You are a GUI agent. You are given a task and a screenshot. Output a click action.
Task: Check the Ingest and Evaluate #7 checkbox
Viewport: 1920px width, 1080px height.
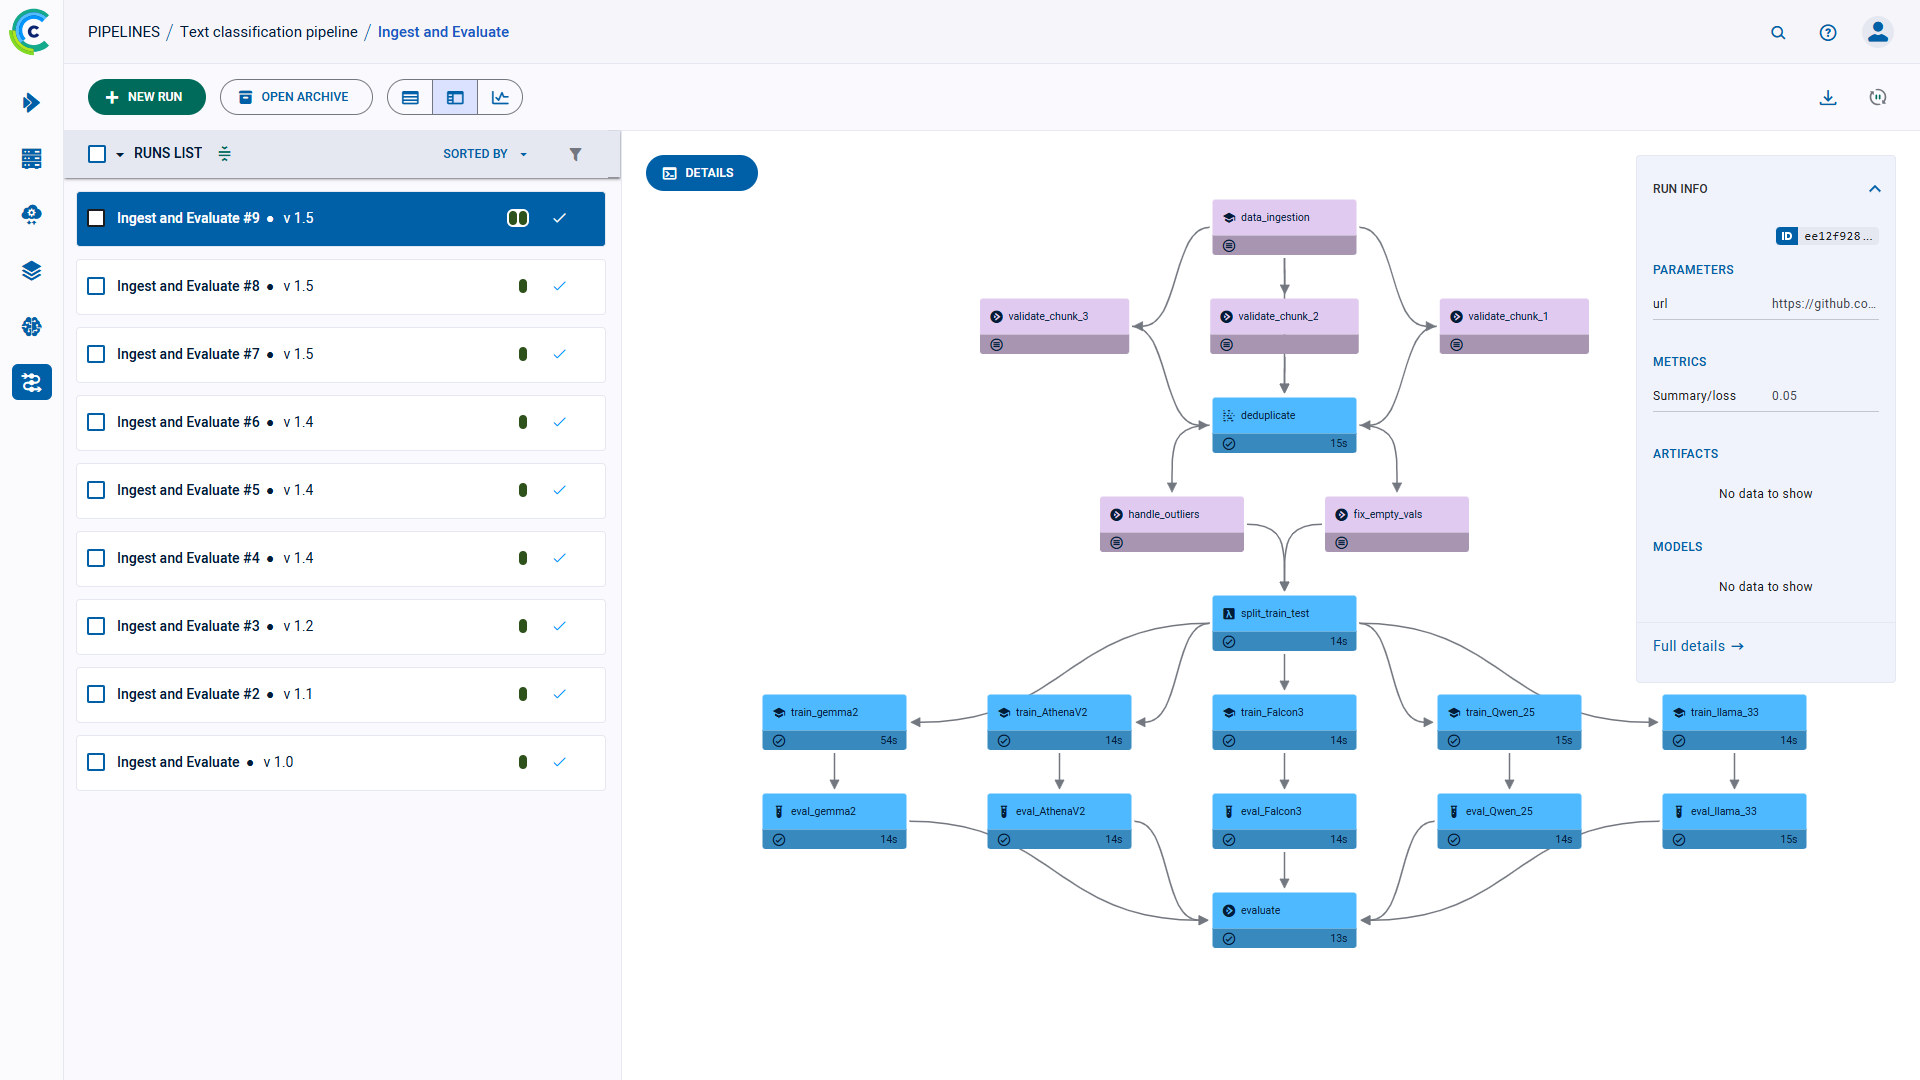(x=96, y=354)
